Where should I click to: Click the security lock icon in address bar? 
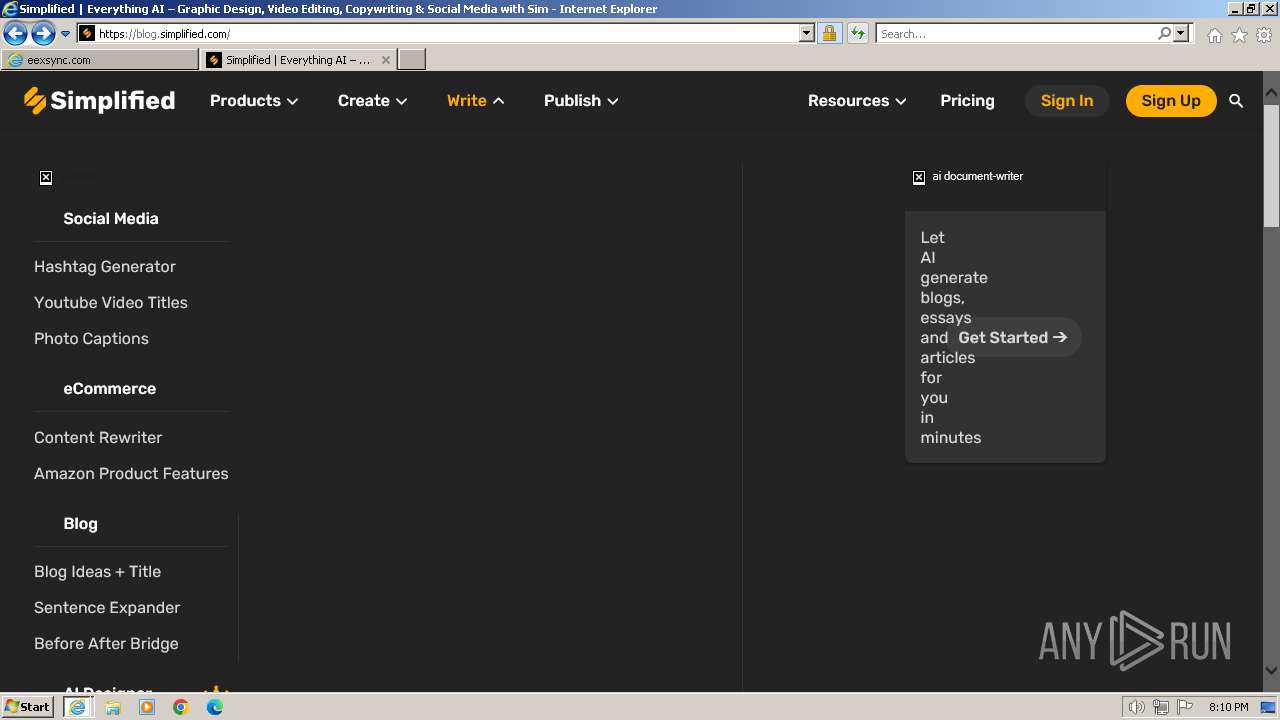point(829,33)
